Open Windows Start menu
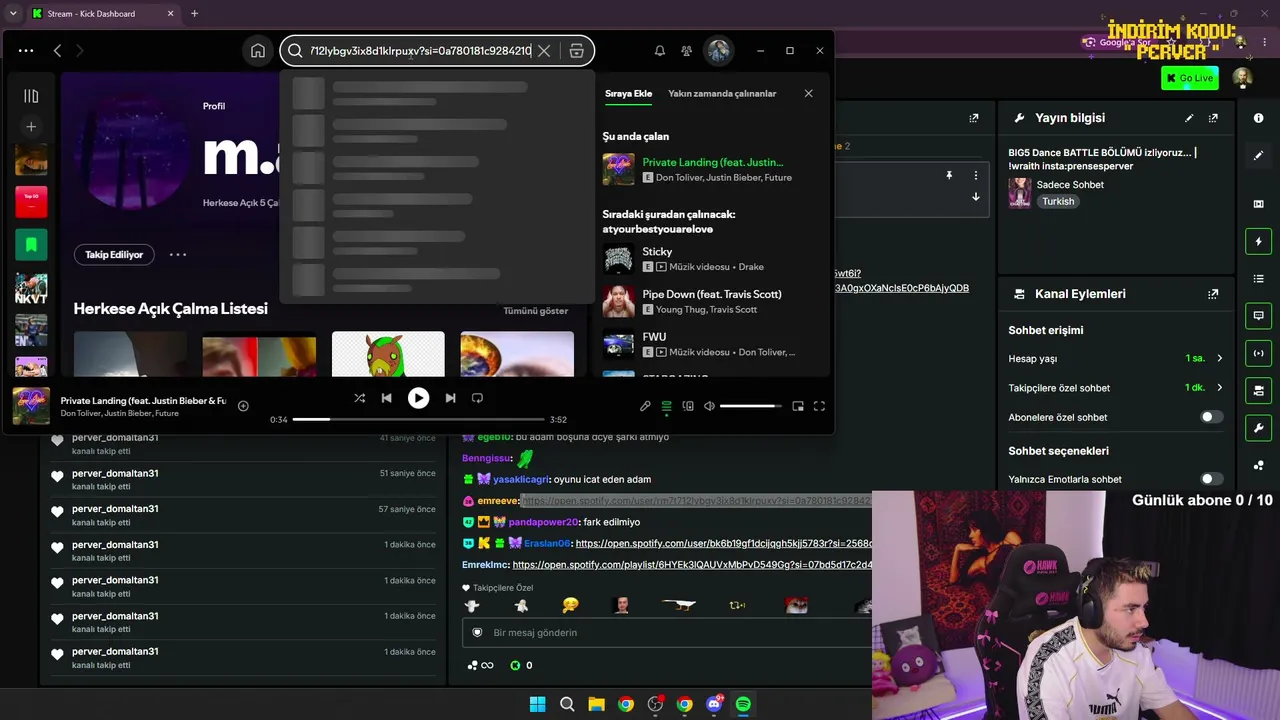 click(x=537, y=704)
